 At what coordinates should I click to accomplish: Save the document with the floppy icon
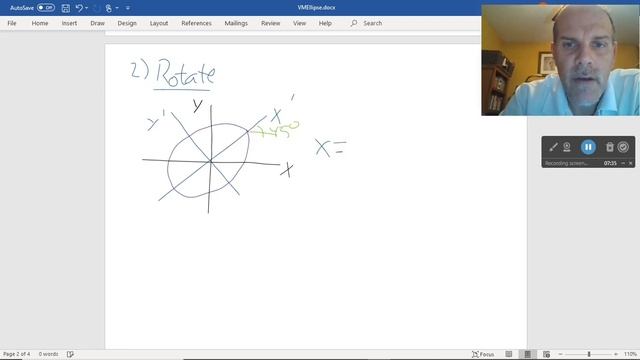pos(65,8)
